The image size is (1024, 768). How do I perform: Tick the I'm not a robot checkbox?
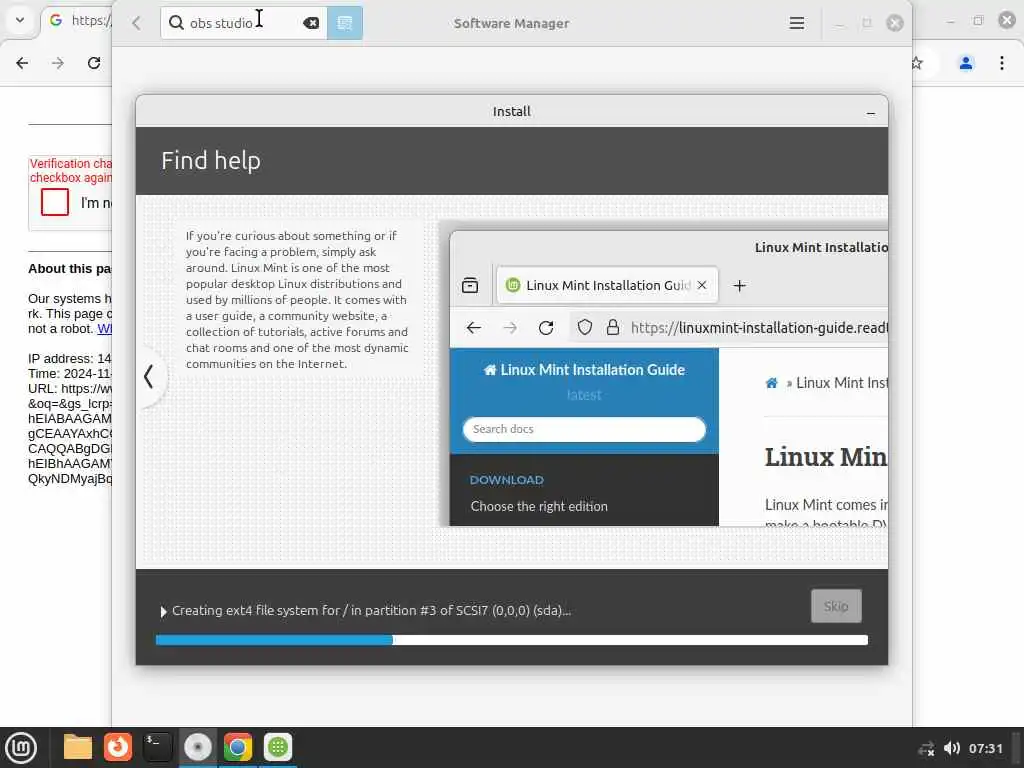coord(55,202)
